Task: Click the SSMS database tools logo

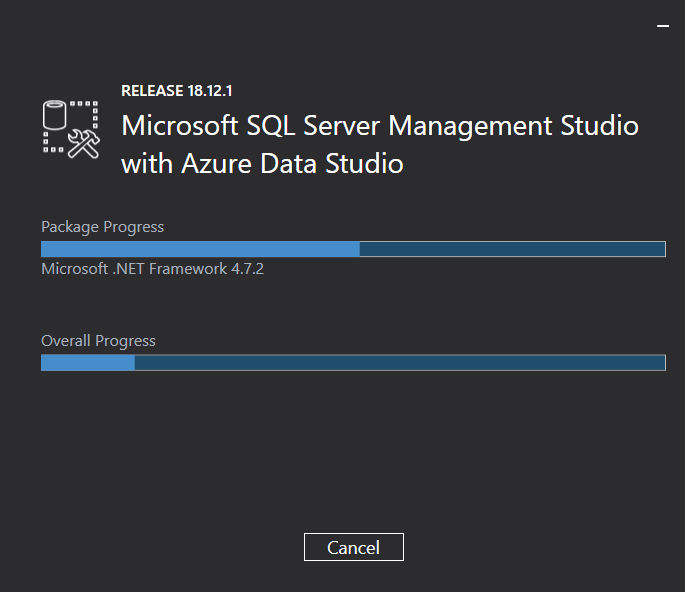Action: 71,129
